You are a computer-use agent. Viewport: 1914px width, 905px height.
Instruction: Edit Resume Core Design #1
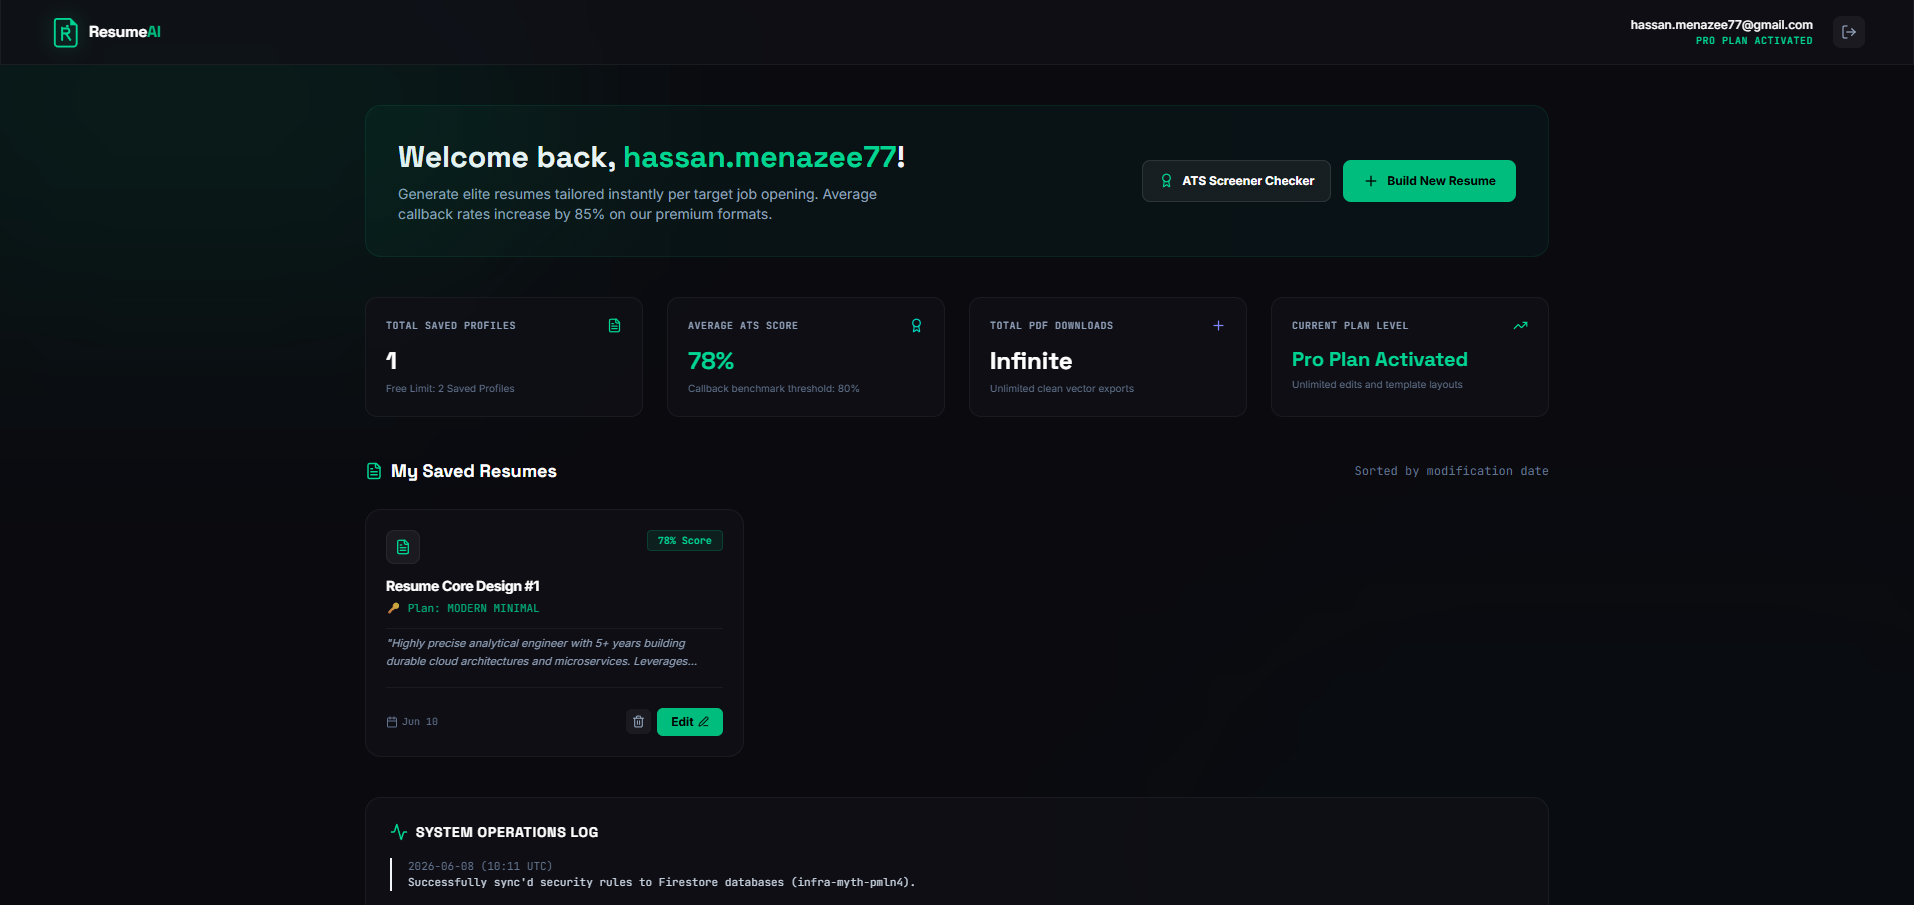point(690,722)
